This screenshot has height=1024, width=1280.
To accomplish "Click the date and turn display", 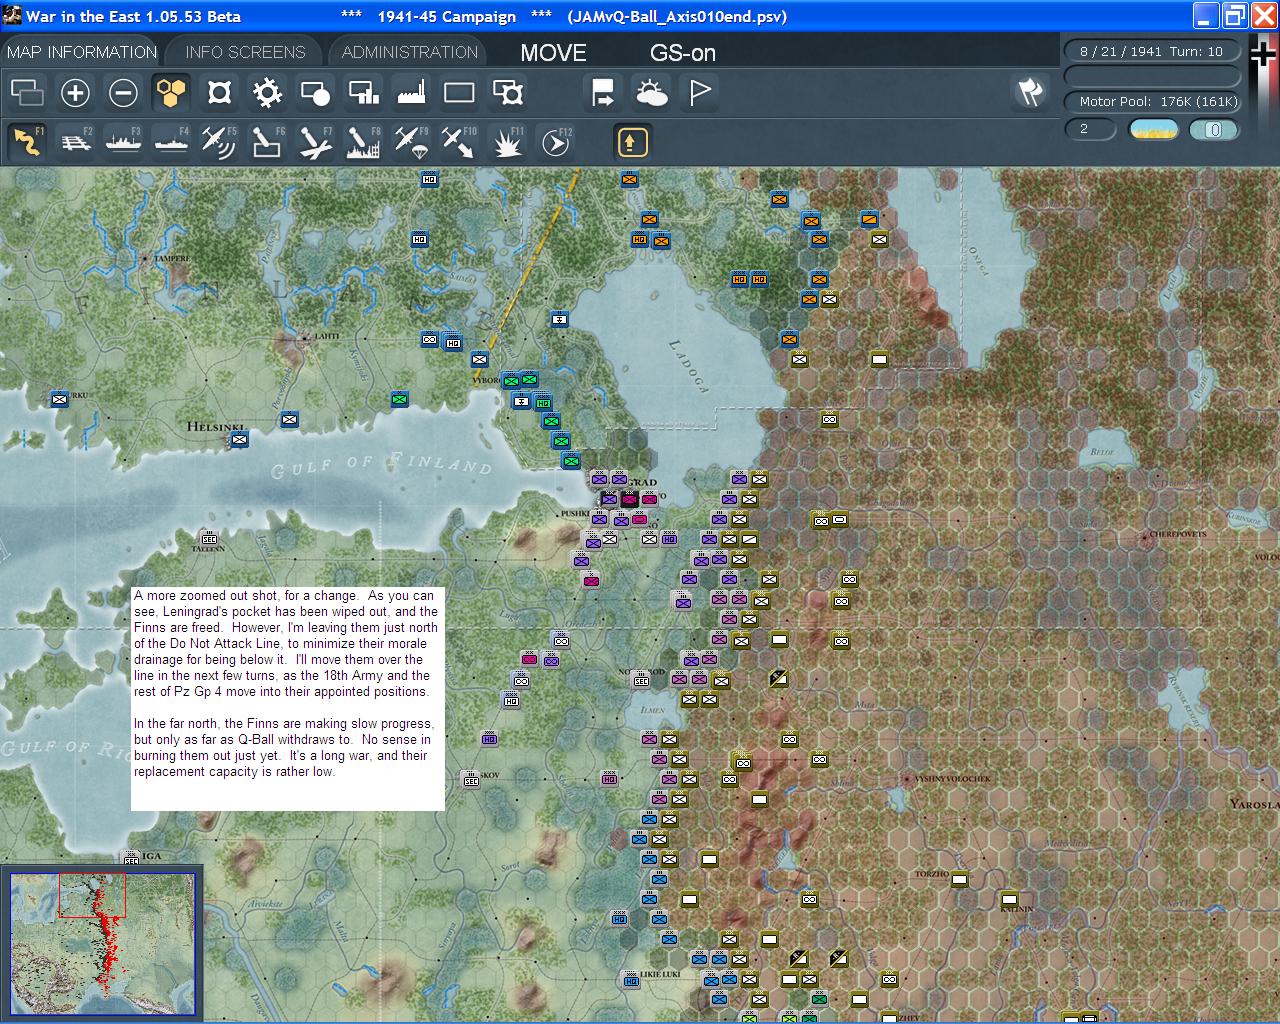I will 1151,52.
